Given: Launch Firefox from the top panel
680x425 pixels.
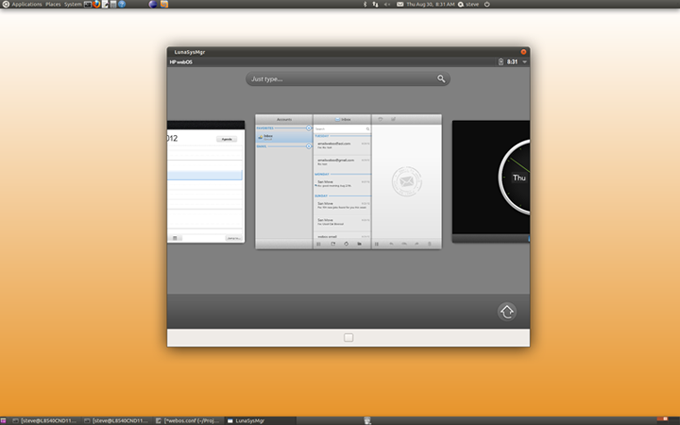Looking at the screenshot, I should [x=97, y=4].
